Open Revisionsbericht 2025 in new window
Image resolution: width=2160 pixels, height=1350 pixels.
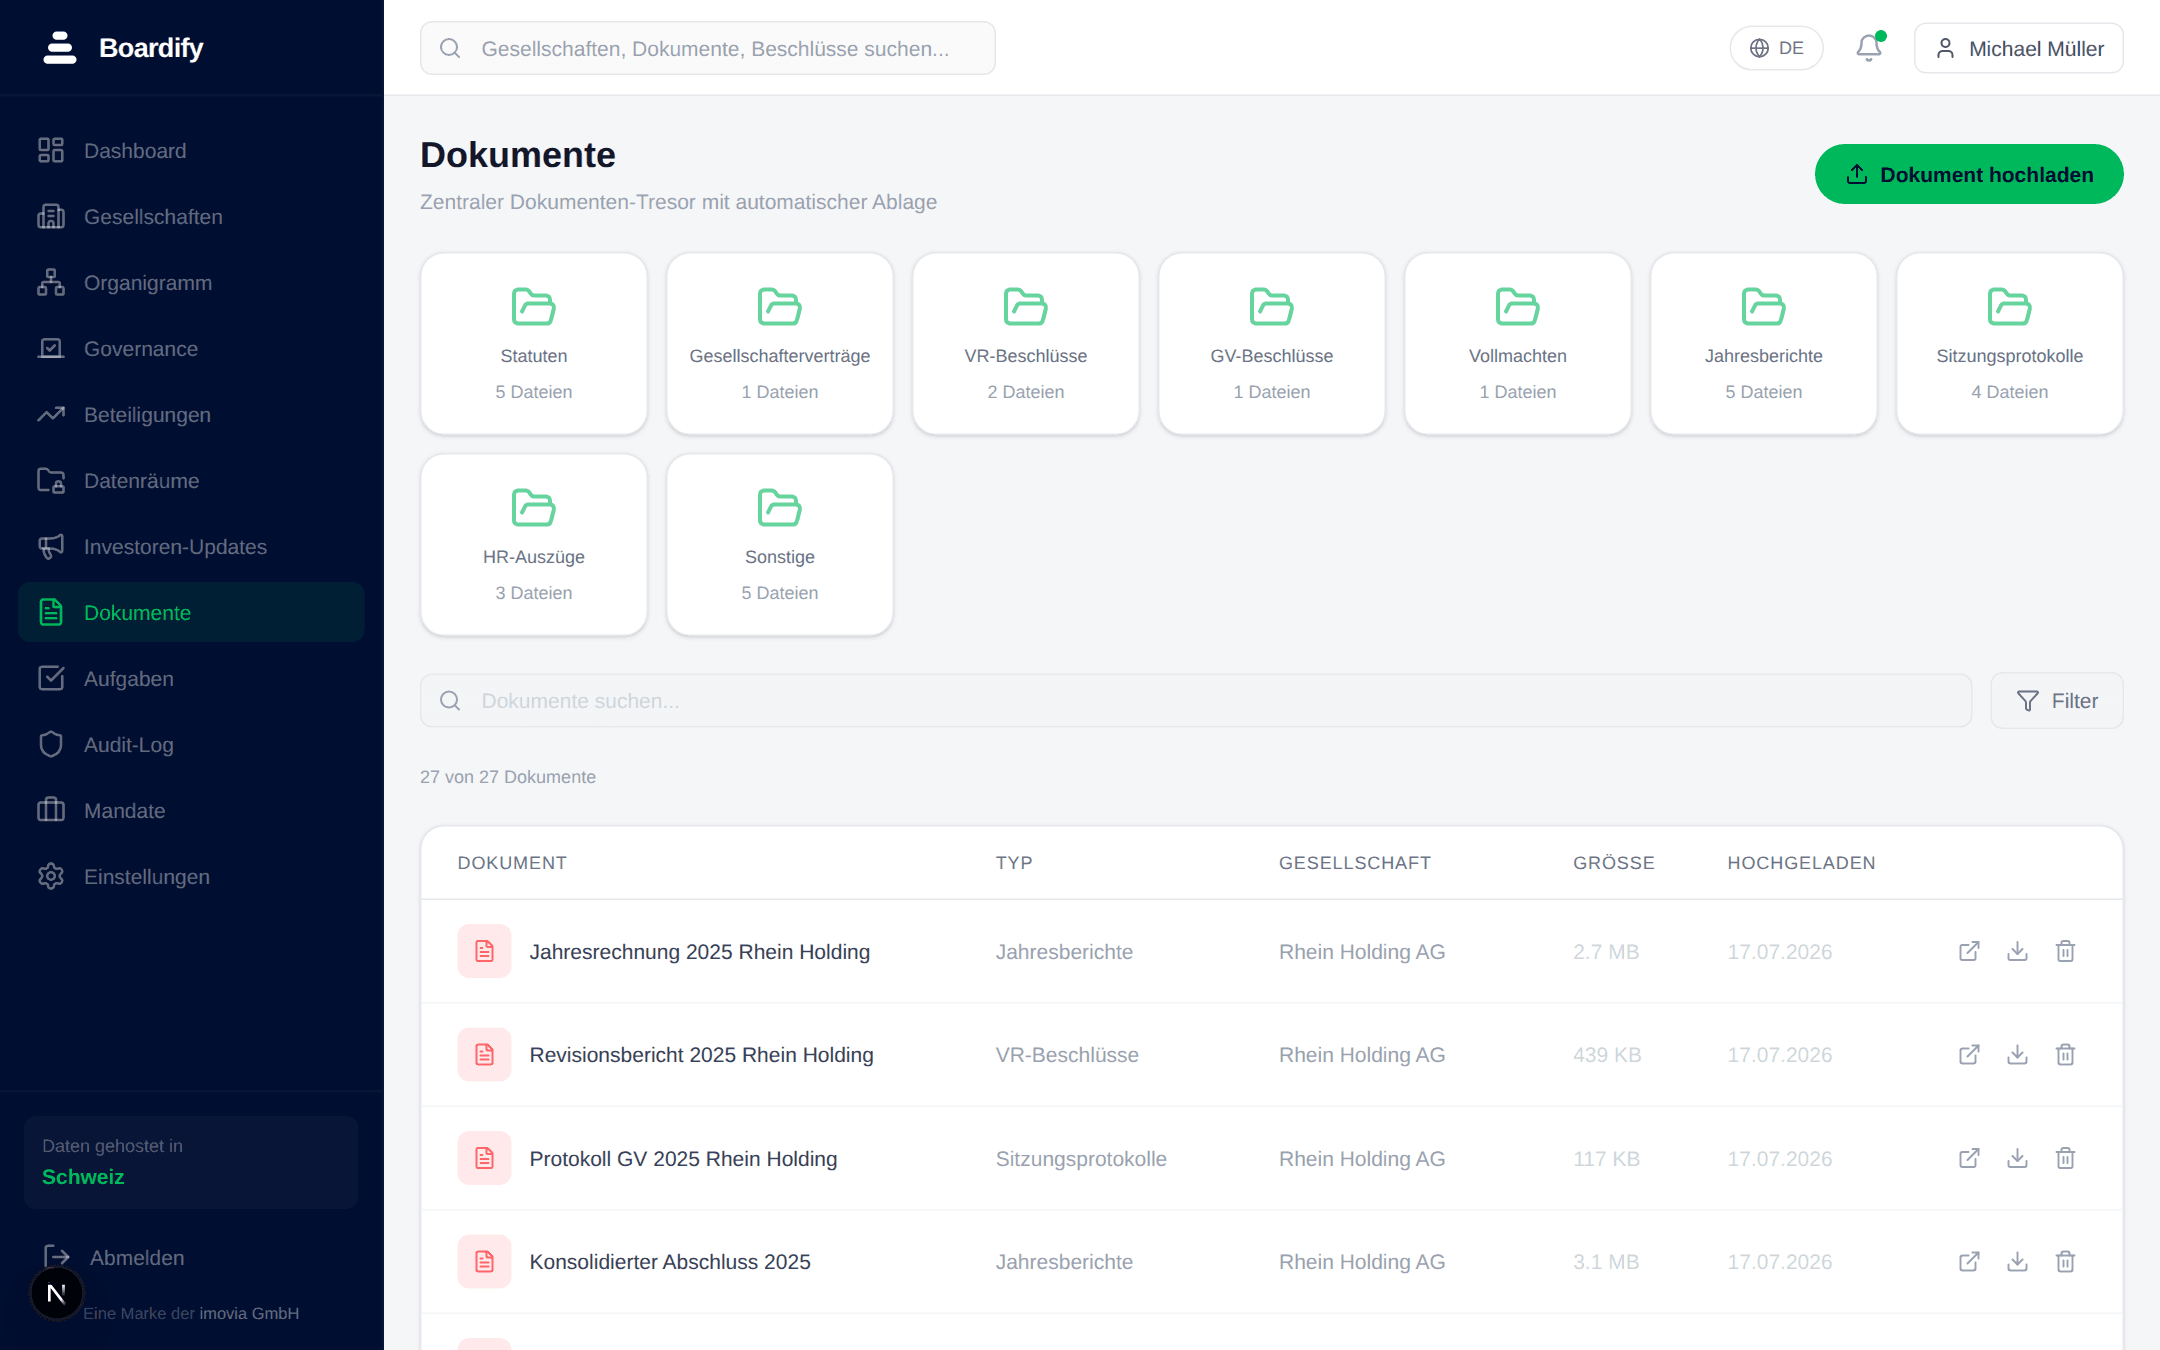[x=1969, y=1054]
